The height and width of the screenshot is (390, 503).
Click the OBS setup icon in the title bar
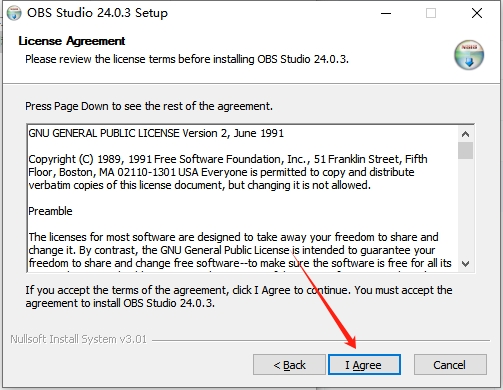pos(14,13)
